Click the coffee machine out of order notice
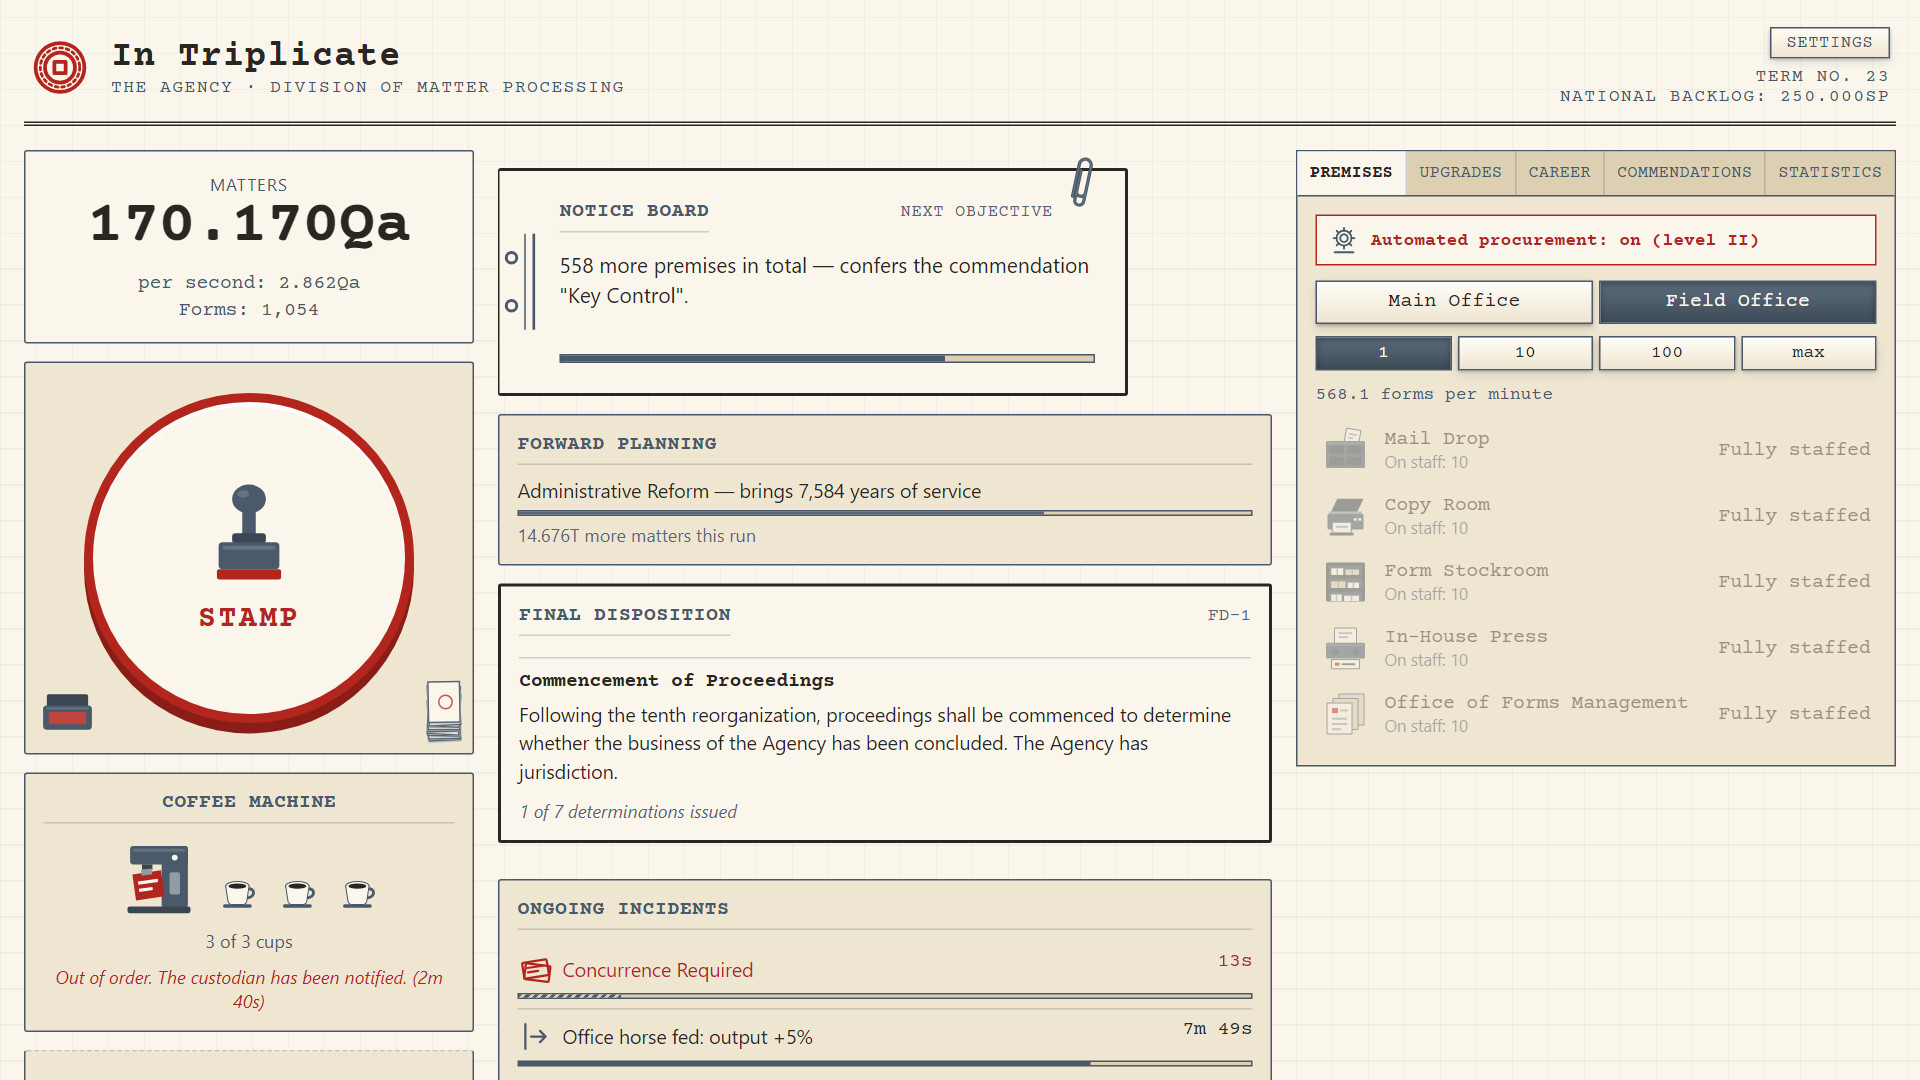This screenshot has width=1920, height=1080. [249, 989]
